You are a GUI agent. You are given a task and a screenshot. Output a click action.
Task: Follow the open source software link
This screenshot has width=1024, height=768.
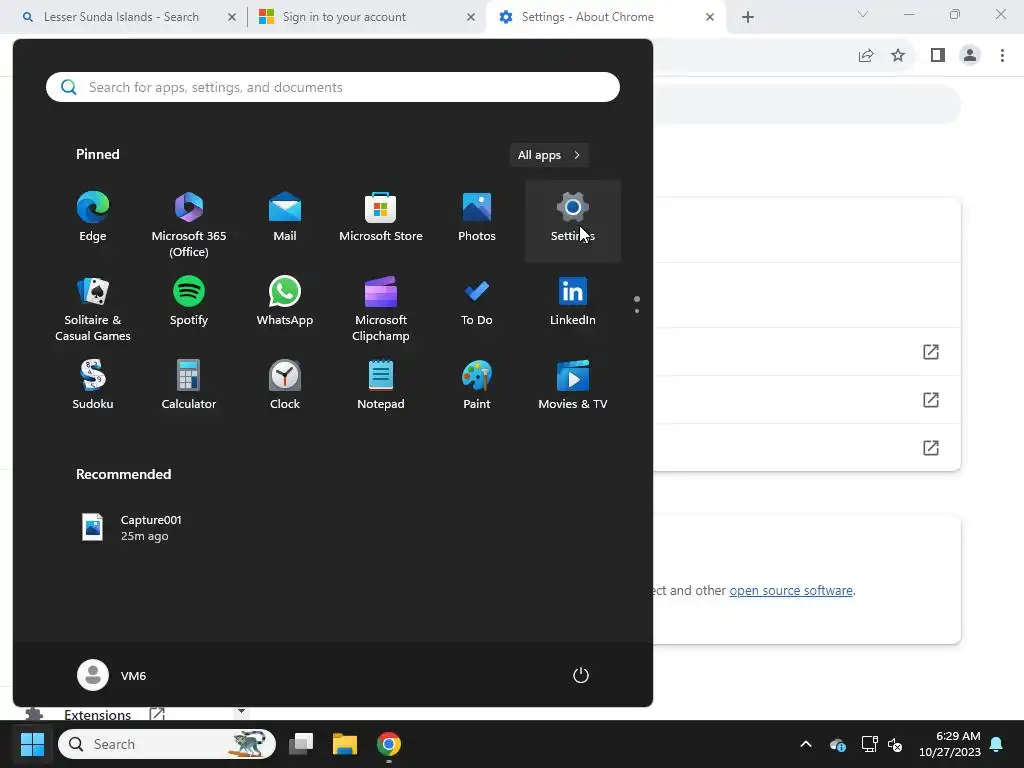click(x=791, y=590)
